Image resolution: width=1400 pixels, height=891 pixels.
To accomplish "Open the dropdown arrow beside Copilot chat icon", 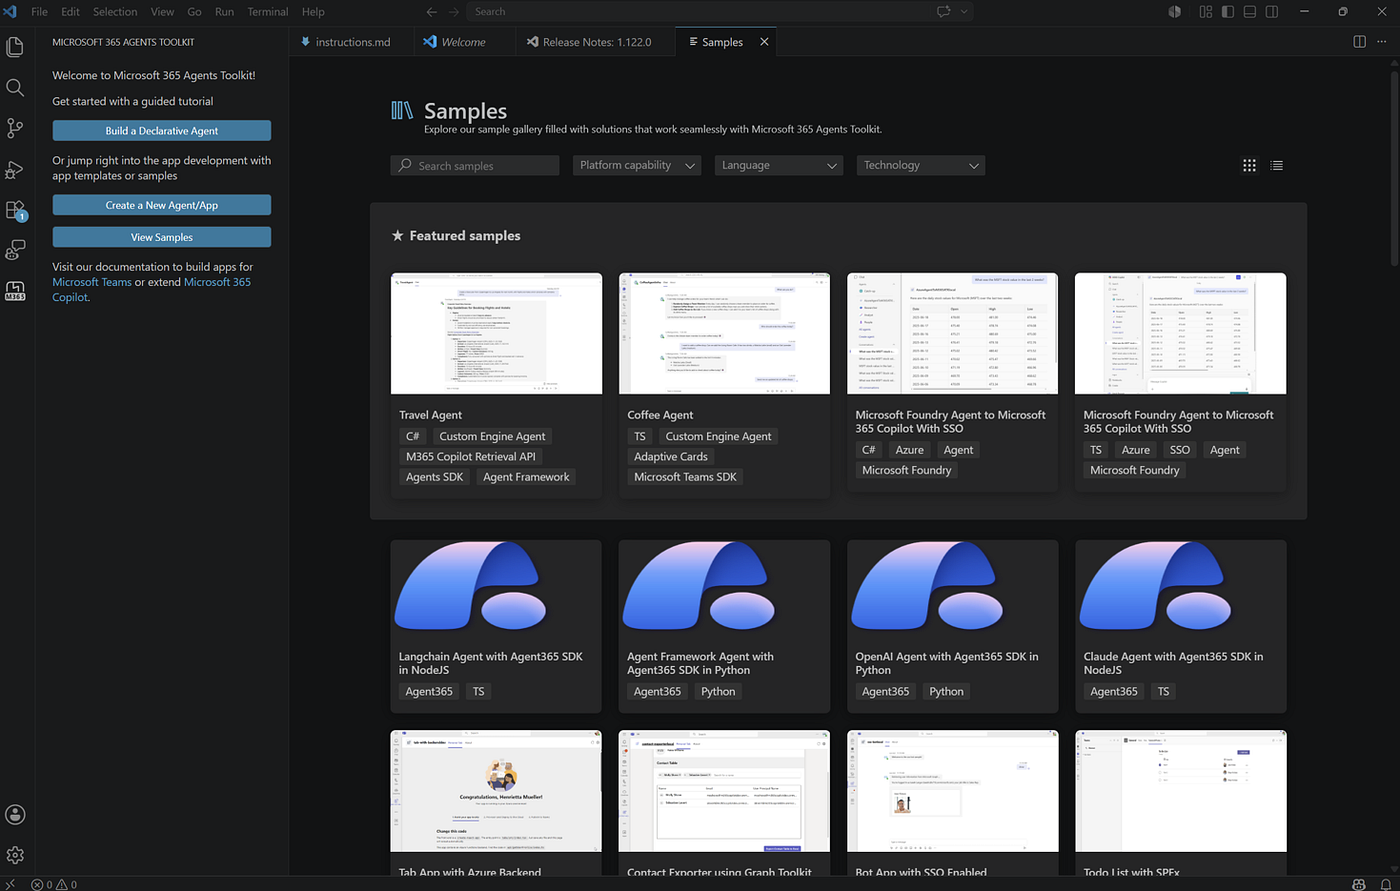I will click(x=964, y=12).
